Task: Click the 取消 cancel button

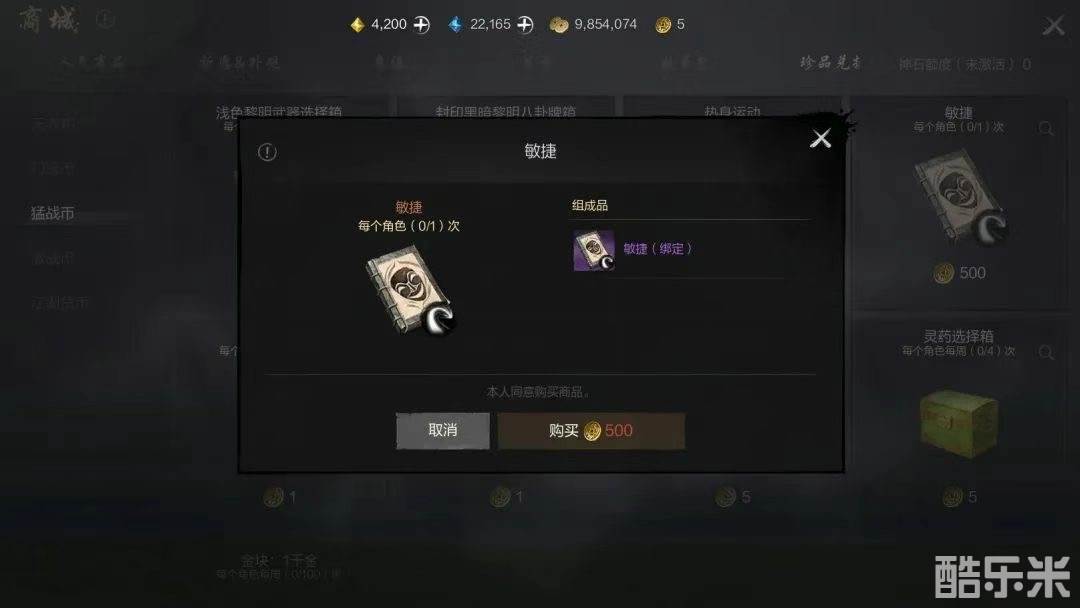Action: [x=443, y=431]
